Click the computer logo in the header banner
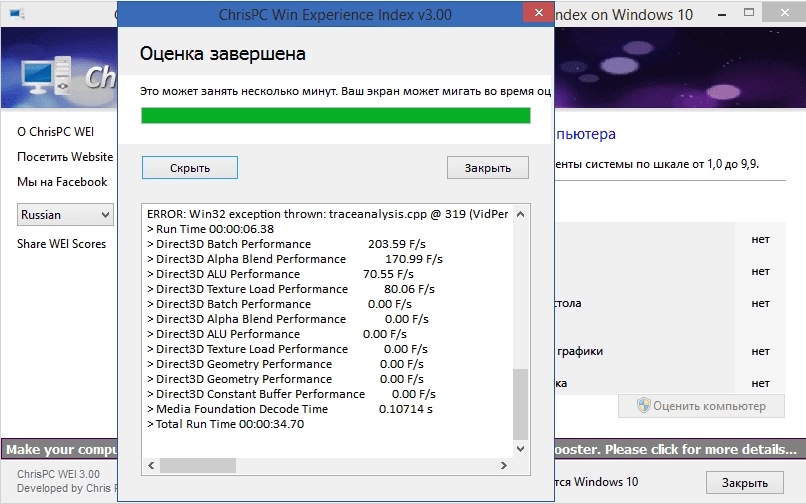Screen dimensions: 806x504 pyautogui.click(x=45, y=75)
